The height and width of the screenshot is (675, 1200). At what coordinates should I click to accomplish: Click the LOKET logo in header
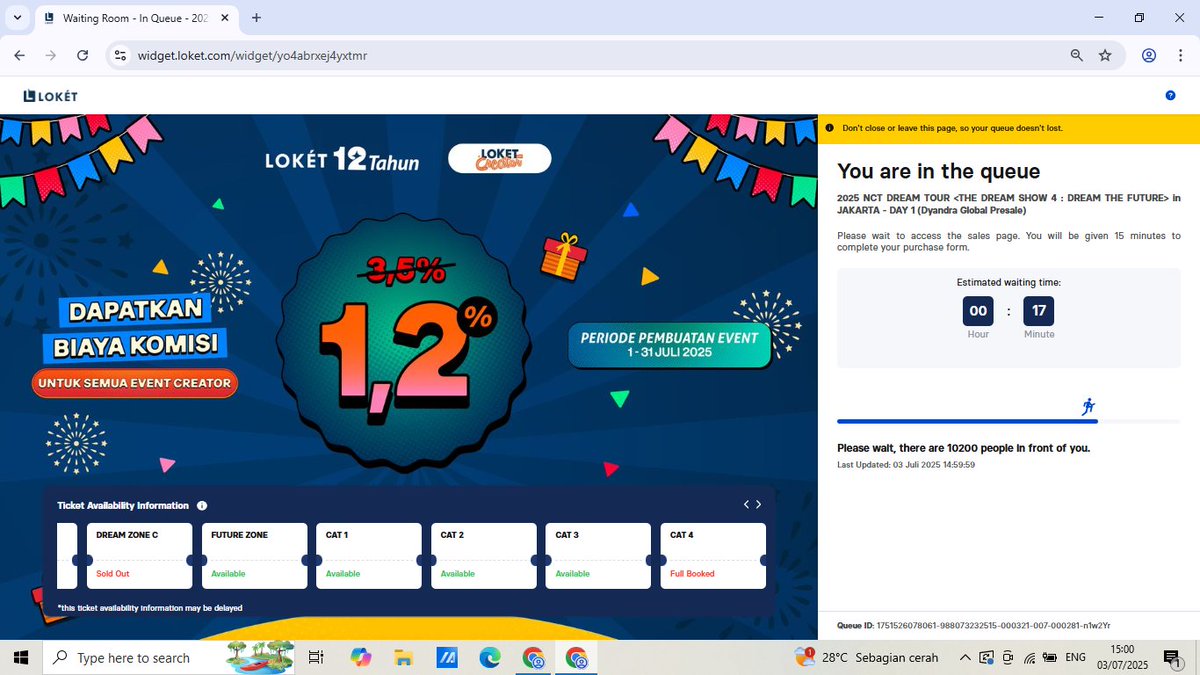point(51,96)
